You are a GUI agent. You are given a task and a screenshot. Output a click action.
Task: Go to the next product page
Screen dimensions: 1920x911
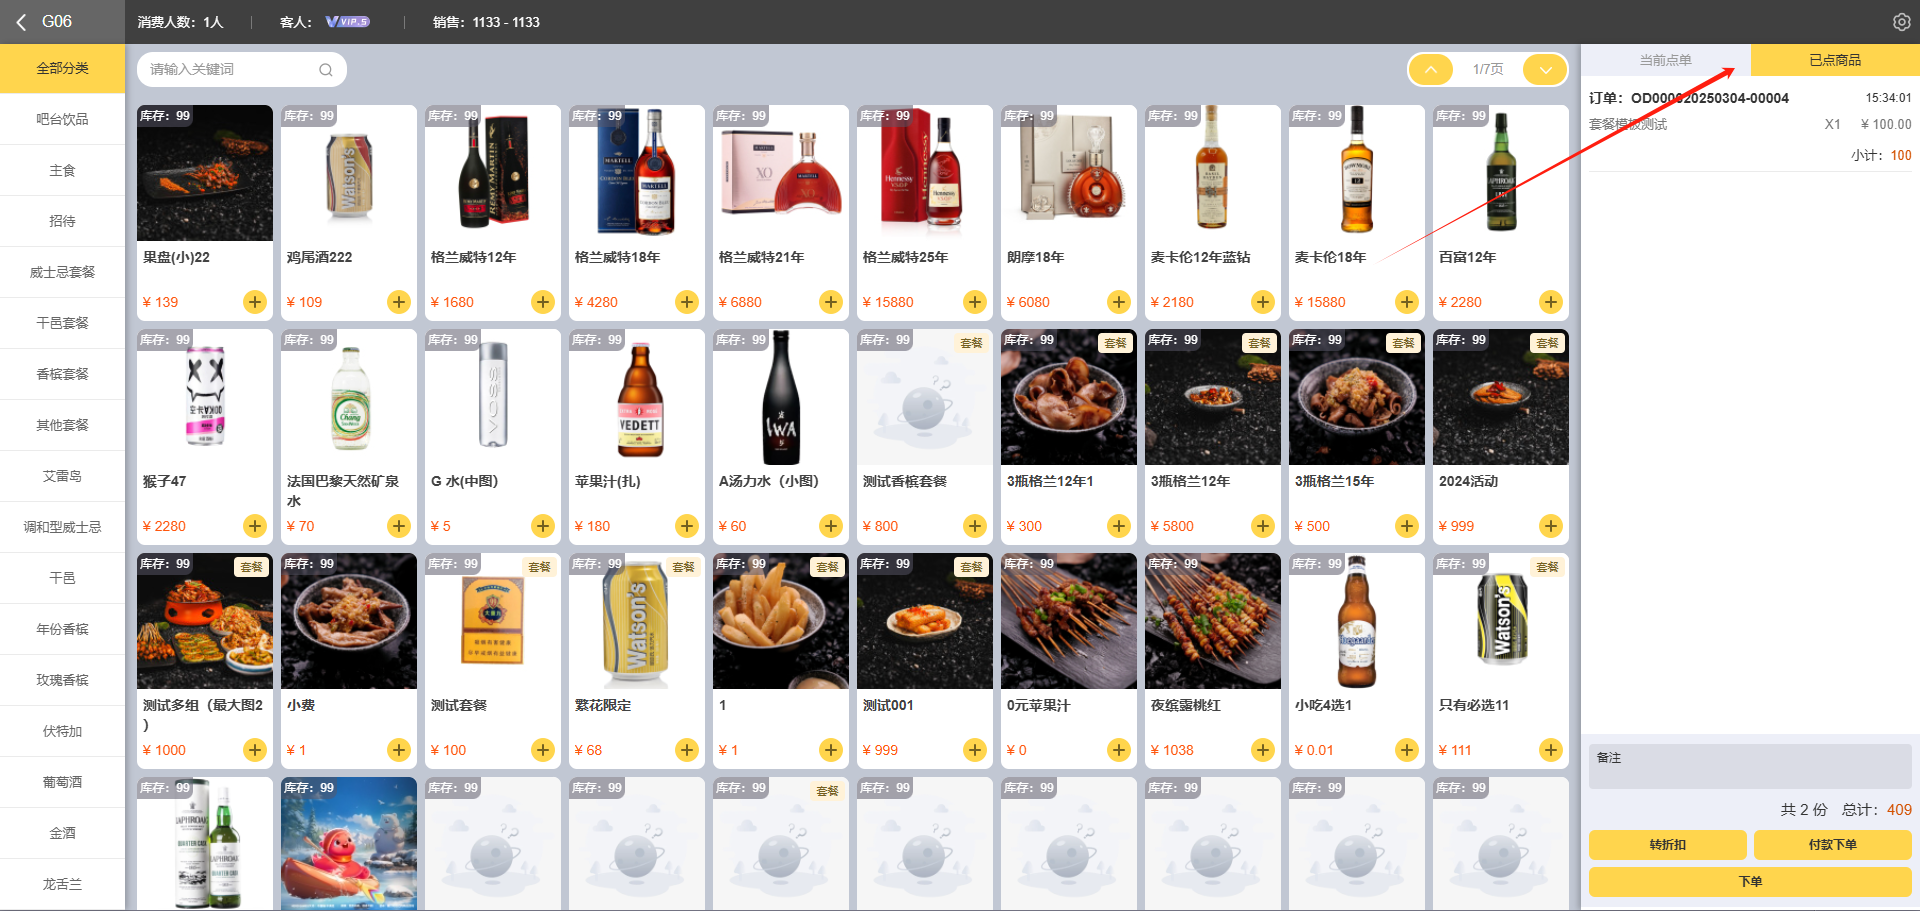pos(1545,70)
